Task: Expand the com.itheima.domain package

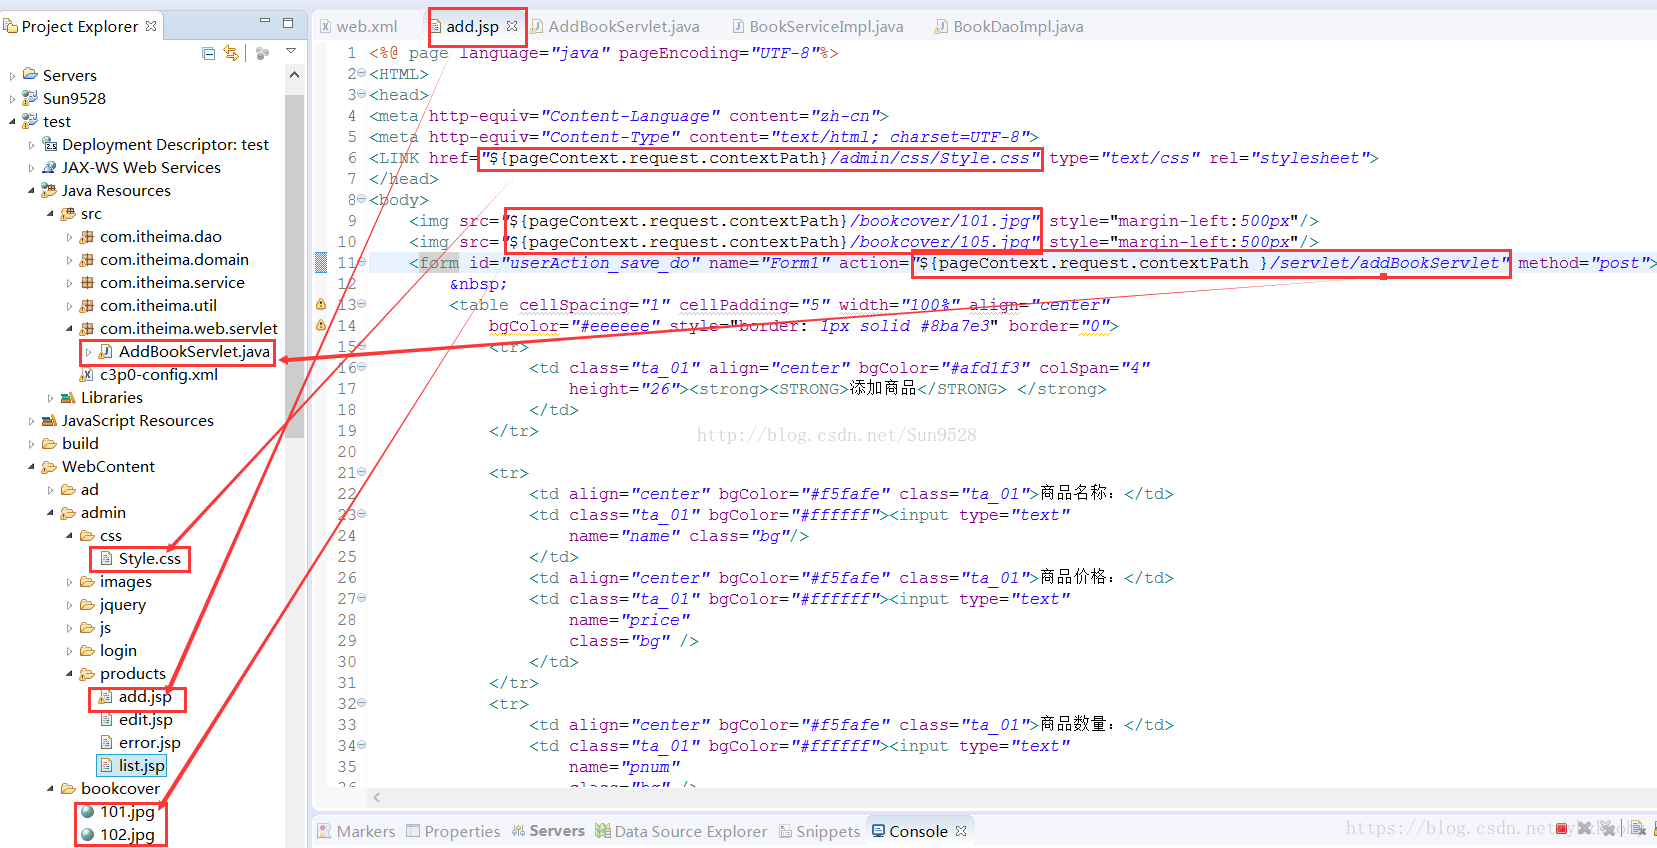Action: (69, 259)
